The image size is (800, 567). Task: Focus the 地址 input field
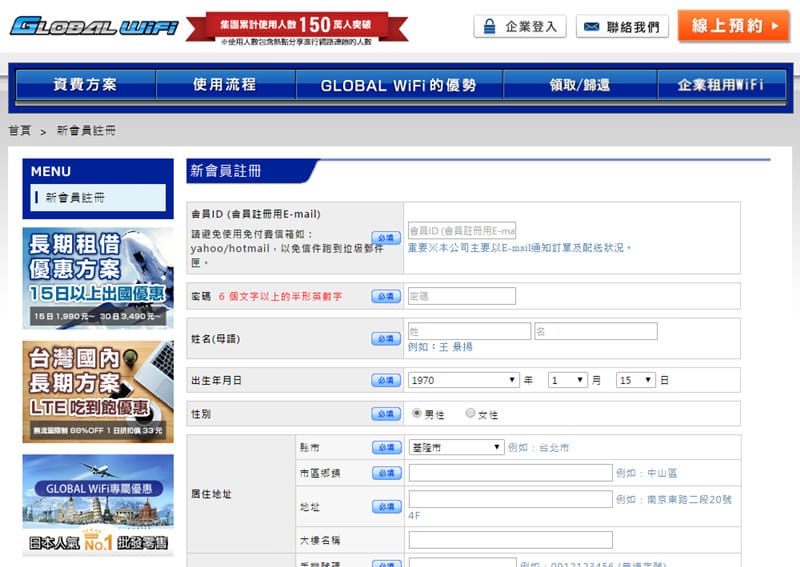click(511, 499)
